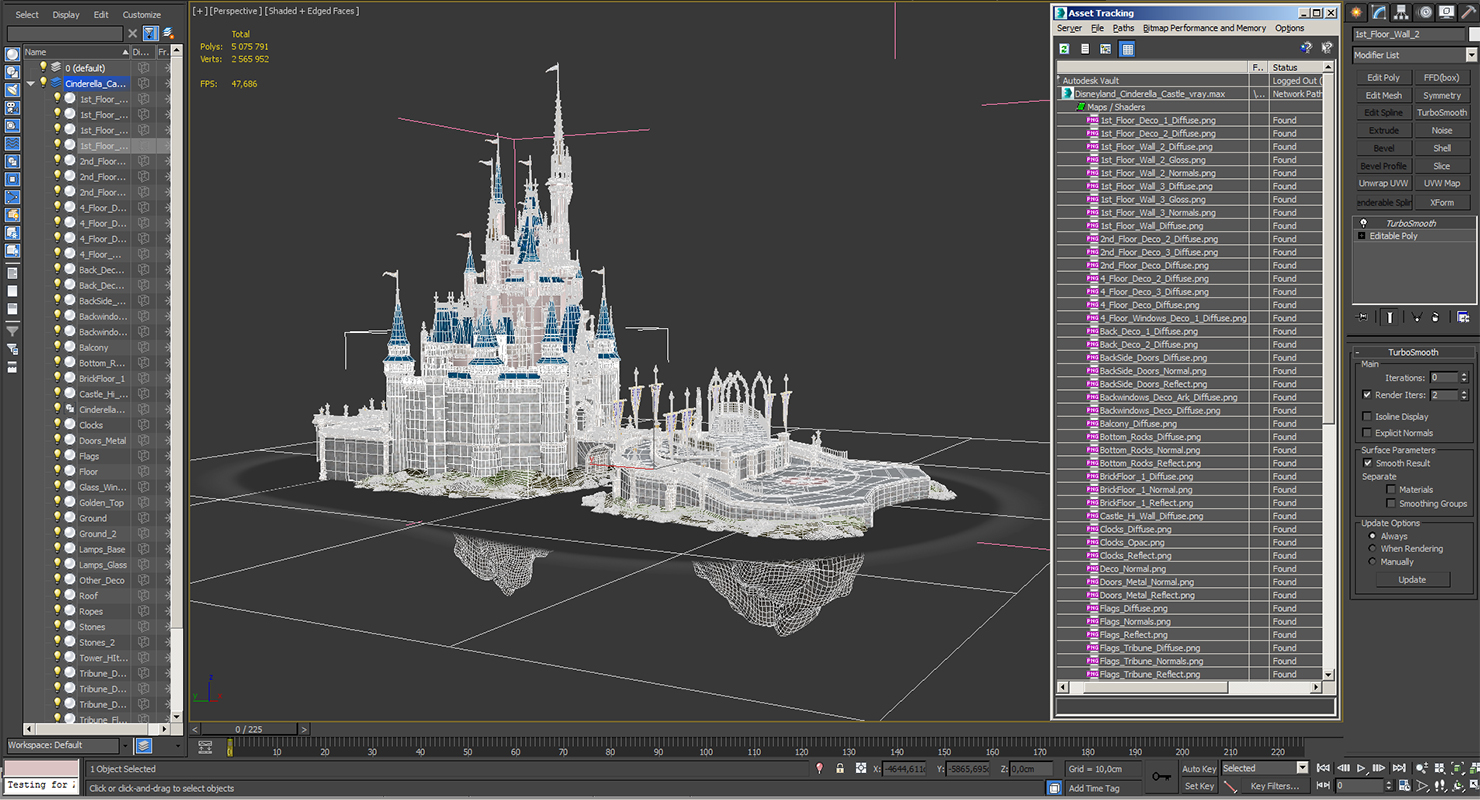Enable Separate by Smoothing Groups checkbox

point(1391,503)
